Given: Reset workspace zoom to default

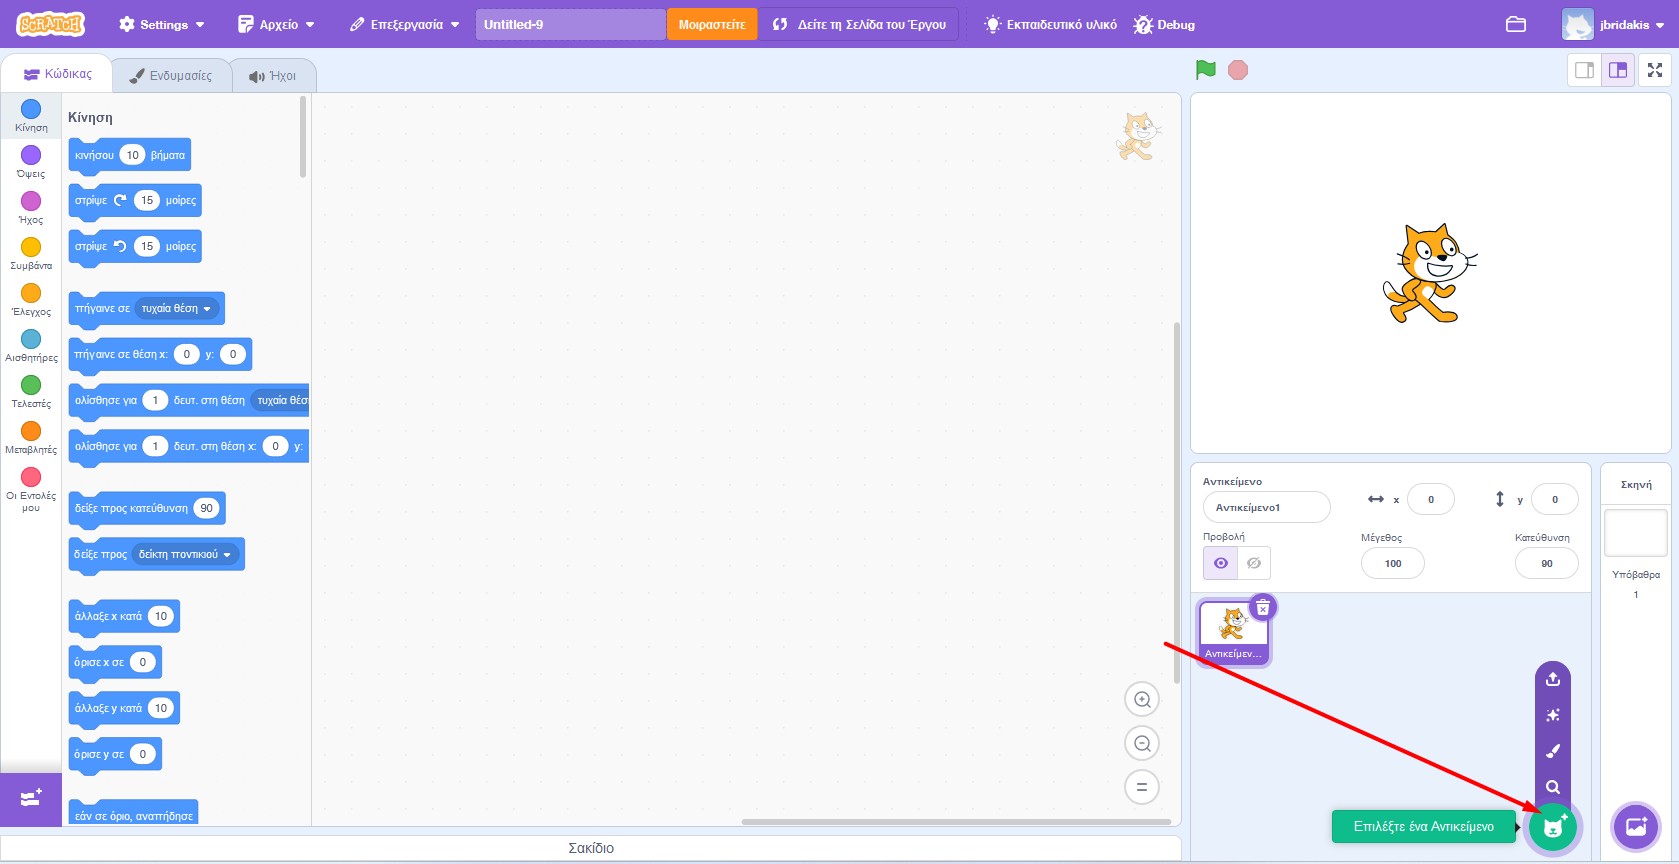Looking at the screenshot, I should tap(1142, 787).
